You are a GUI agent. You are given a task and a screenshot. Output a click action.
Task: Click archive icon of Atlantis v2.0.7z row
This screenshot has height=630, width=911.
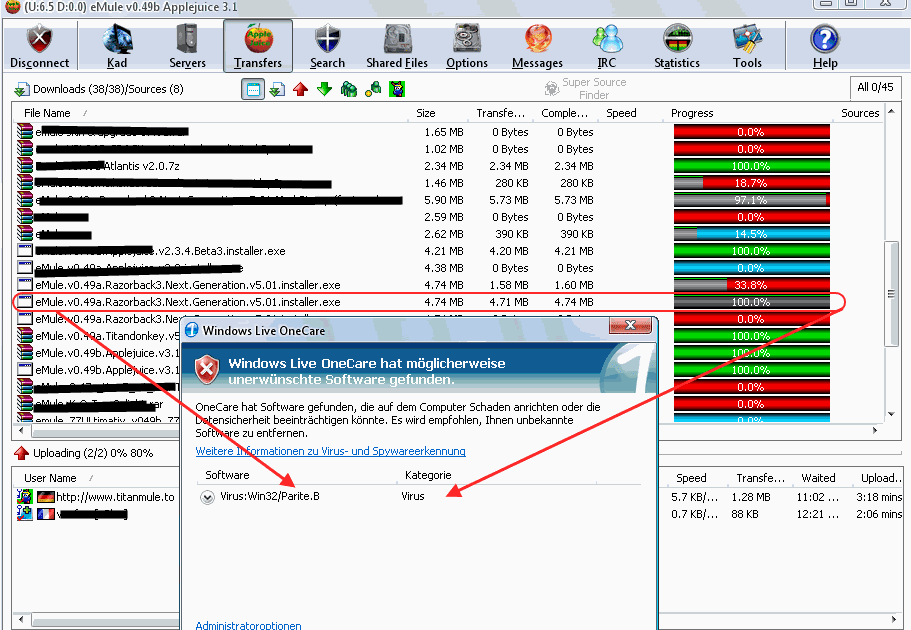24,166
